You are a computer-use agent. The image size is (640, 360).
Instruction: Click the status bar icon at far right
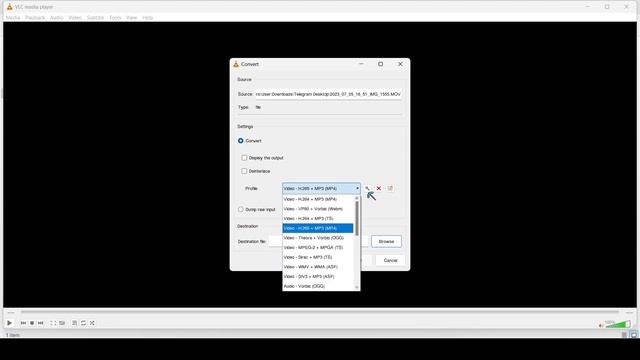pos(633,335)
